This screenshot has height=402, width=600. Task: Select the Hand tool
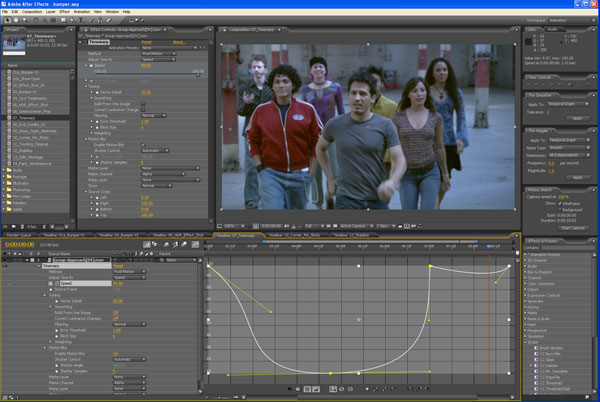[16, 20]
